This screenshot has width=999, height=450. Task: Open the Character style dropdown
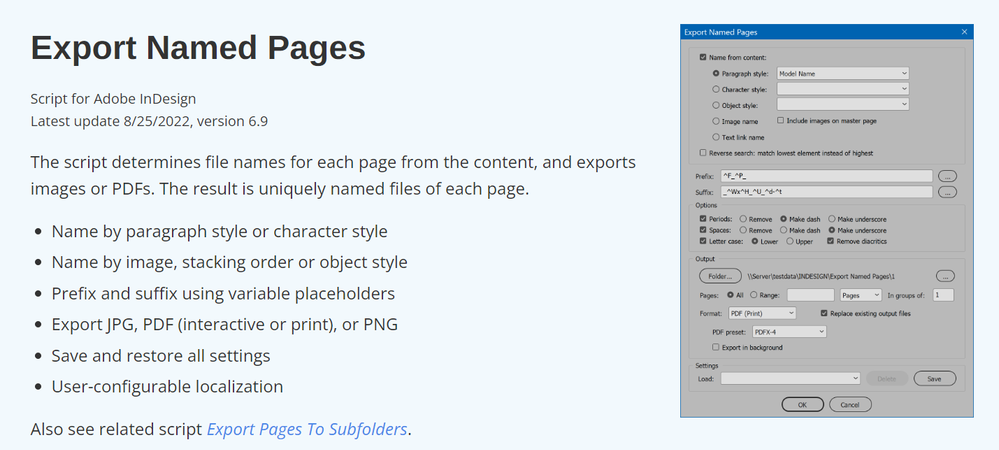tap(842, 89)
